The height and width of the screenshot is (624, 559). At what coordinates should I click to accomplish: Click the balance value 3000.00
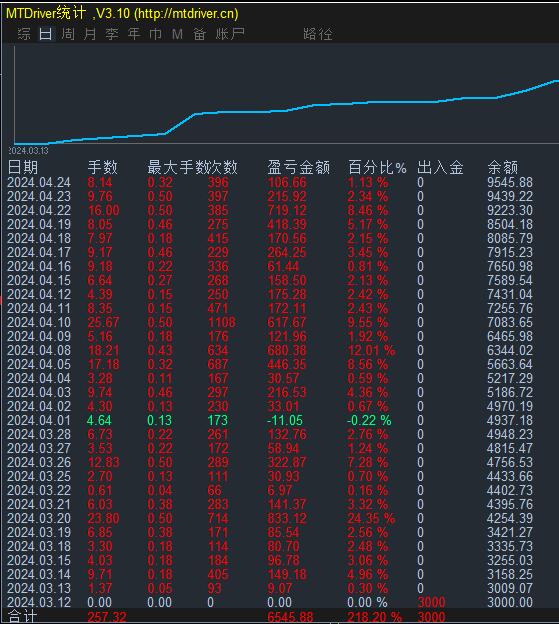pyautogui.click(x=510, y=602)
